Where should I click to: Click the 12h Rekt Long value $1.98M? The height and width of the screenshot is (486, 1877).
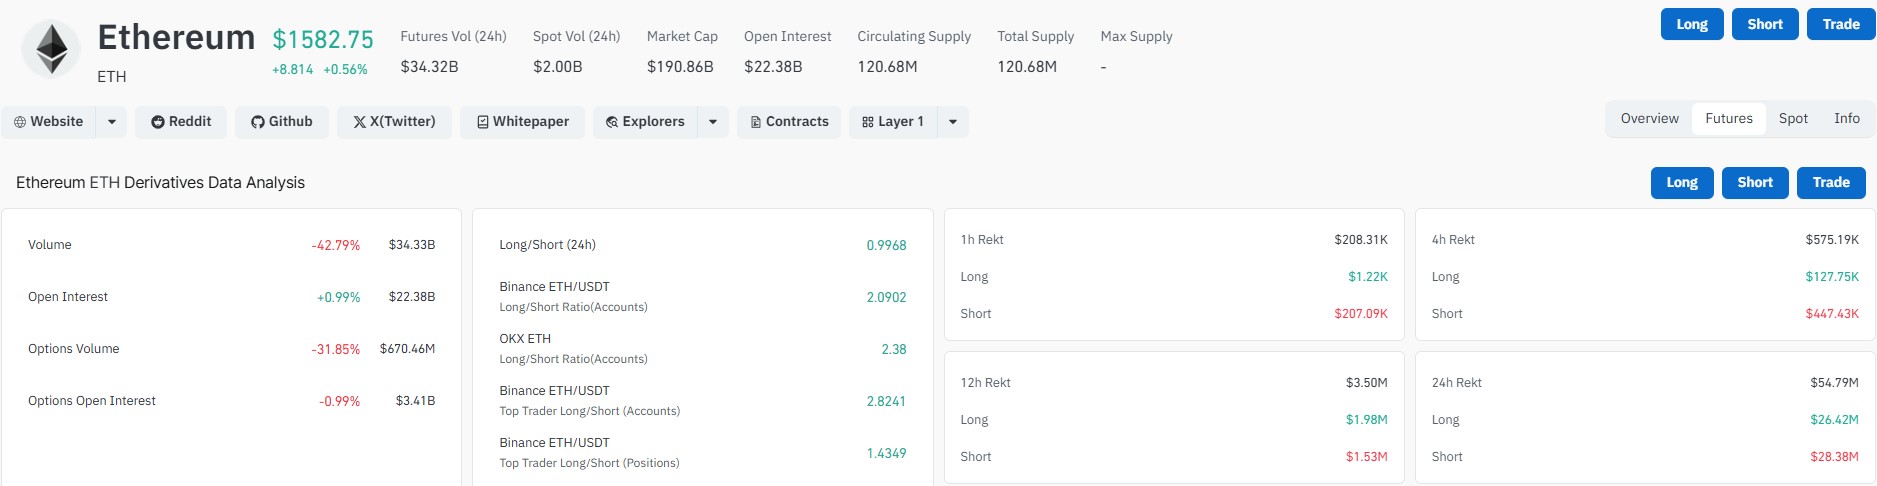[1367, 420]
